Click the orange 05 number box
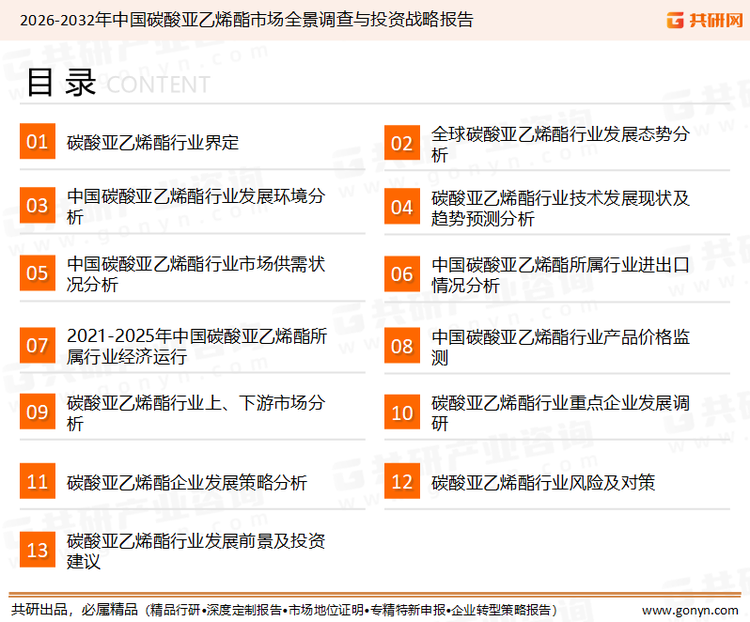The image size is (750, 622). (x=37, y=273)
